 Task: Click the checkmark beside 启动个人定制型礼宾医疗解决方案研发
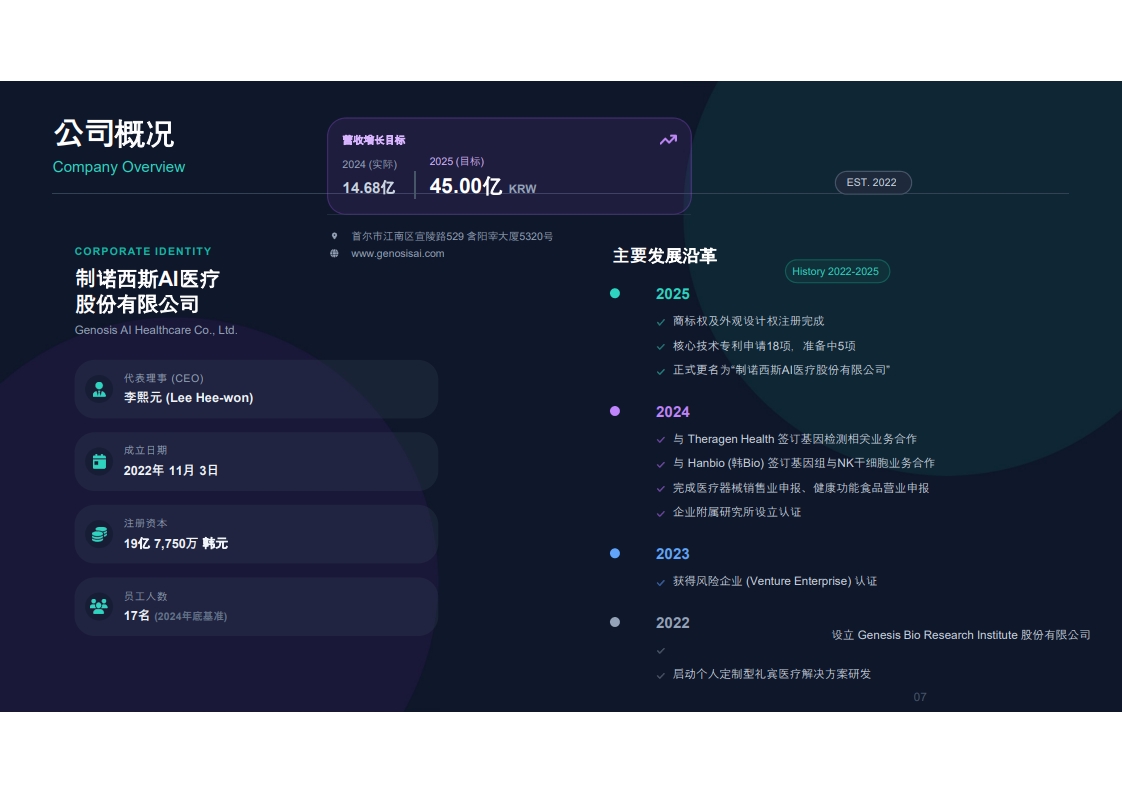click(x=660, y=675)
